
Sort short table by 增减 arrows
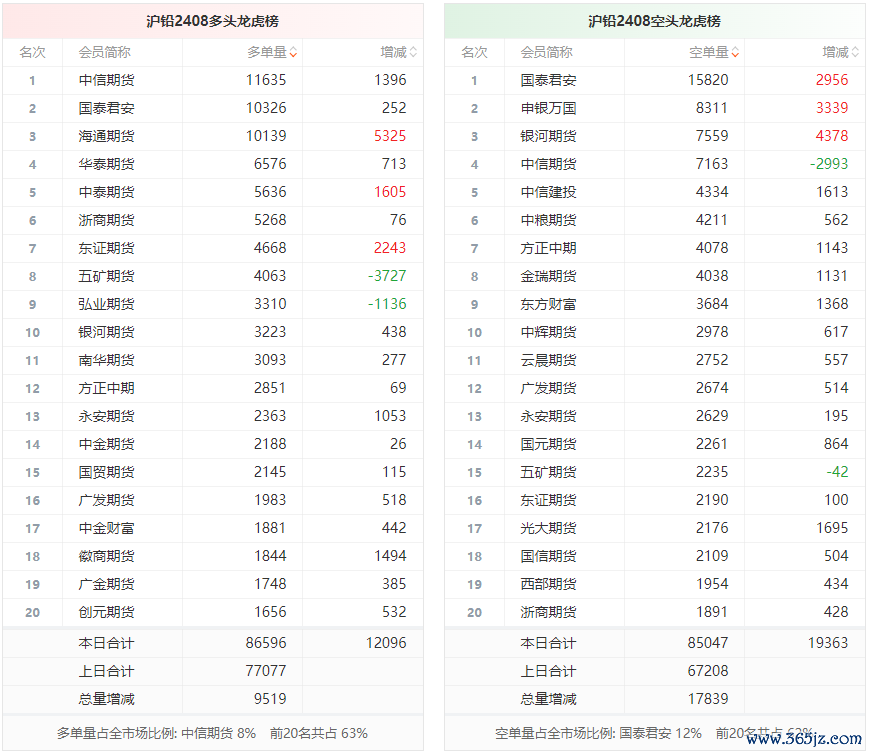pyautogui.click(x=855, y=53)
